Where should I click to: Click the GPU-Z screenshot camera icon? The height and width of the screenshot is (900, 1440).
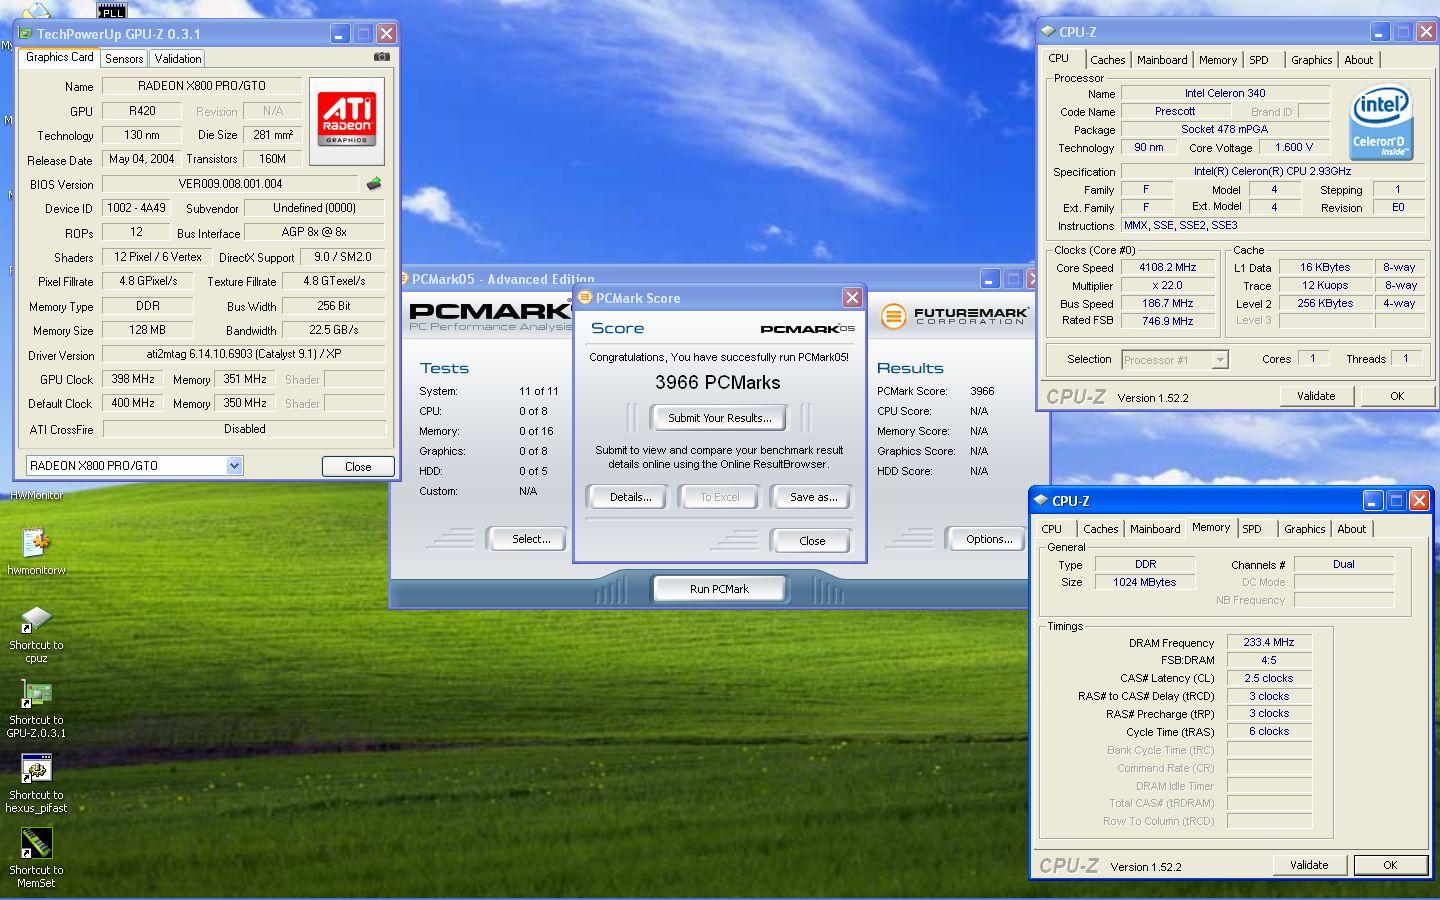pos(382,57)
